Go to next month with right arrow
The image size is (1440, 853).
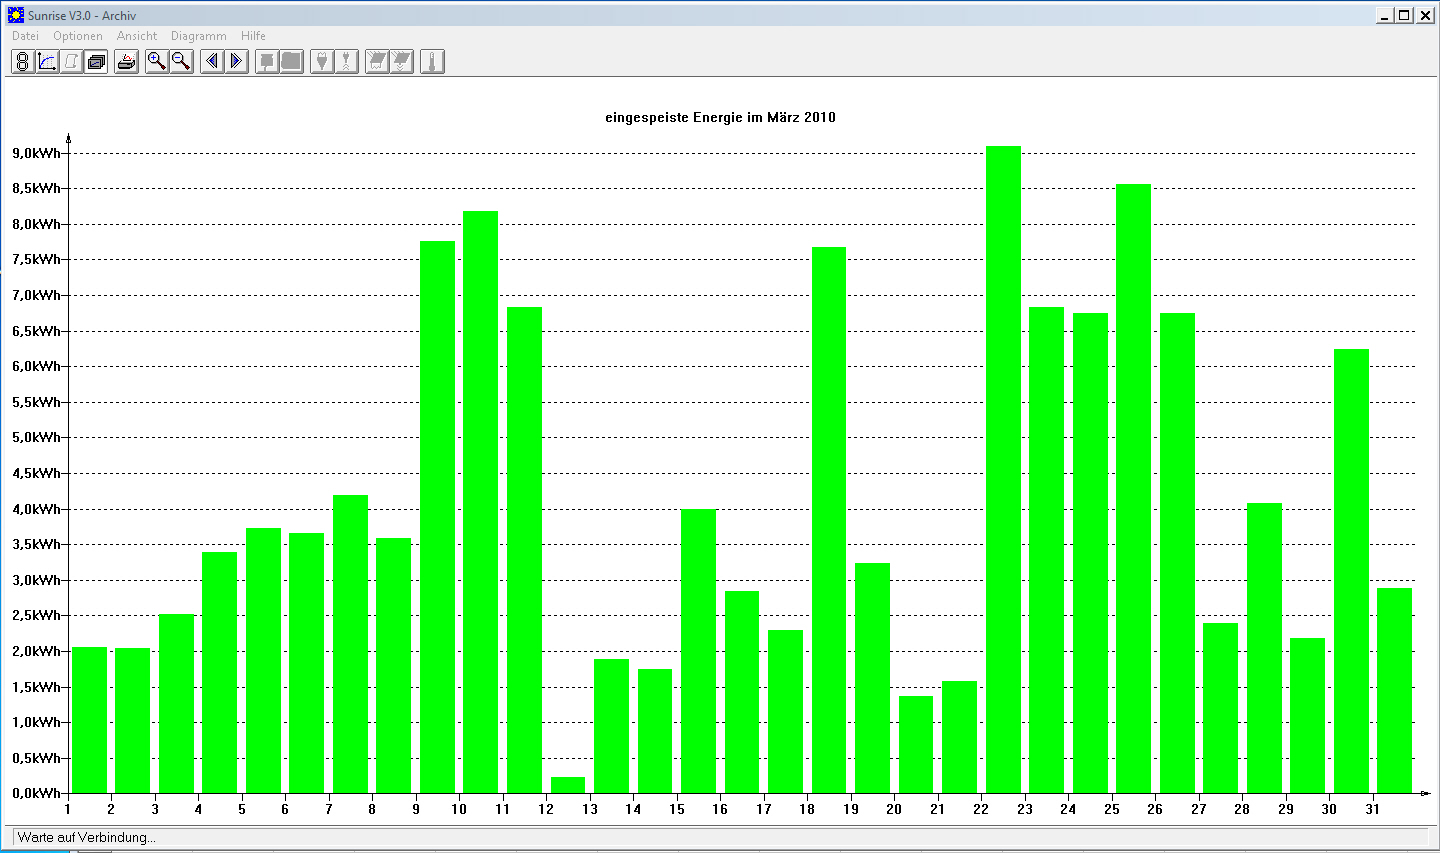[236, 62]
